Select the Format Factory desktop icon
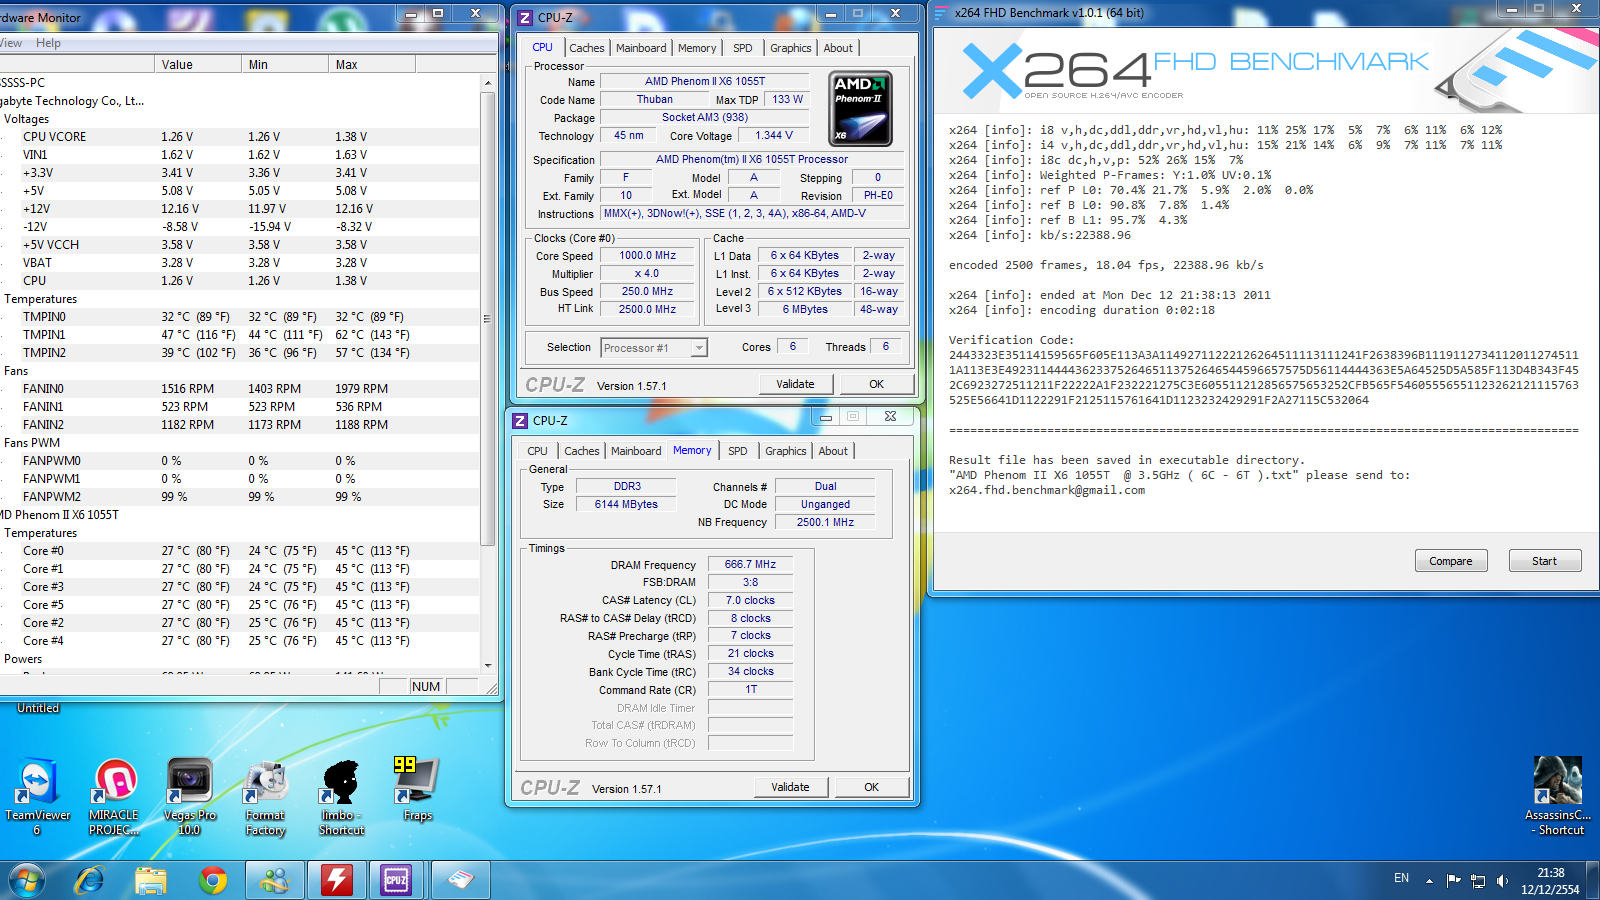Screen dimensions: 1600x900 [266, 796]
